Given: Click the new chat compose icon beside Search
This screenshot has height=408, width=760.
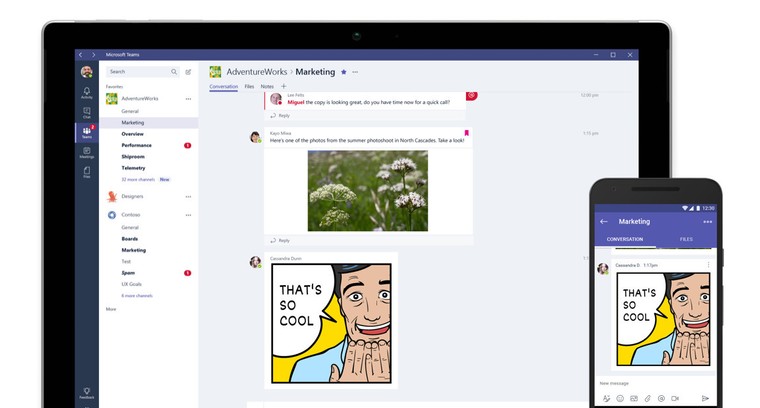Looking at the screenshot, I should point(188,72).
